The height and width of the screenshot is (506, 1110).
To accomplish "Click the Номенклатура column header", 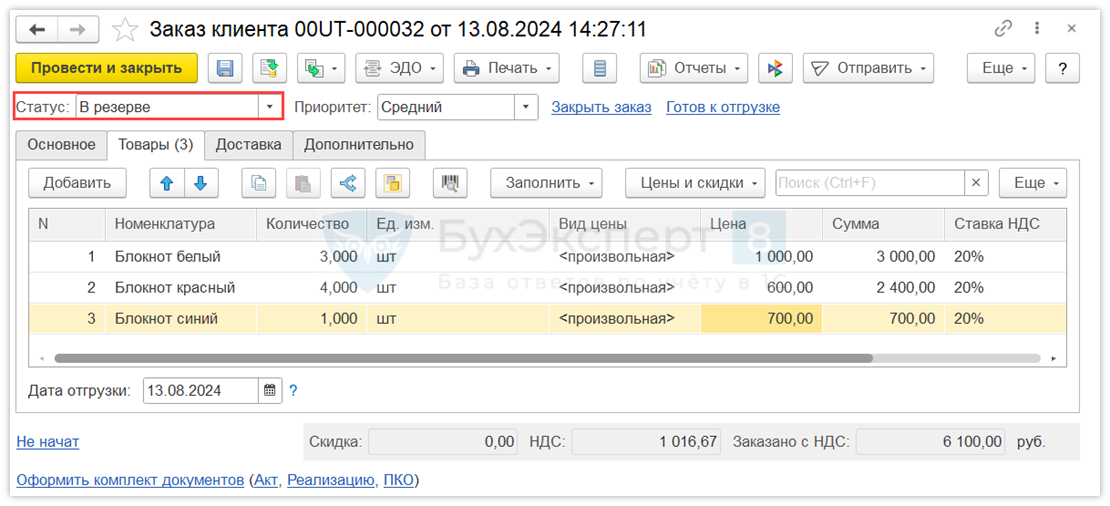I will click(x=181, y=224).
